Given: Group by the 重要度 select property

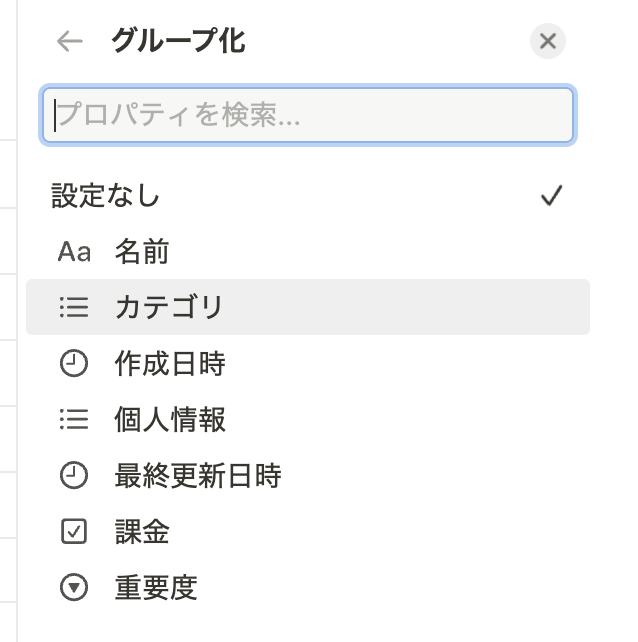Looking at the screenshot, I should pyautogui.click(x=308, y=588).
